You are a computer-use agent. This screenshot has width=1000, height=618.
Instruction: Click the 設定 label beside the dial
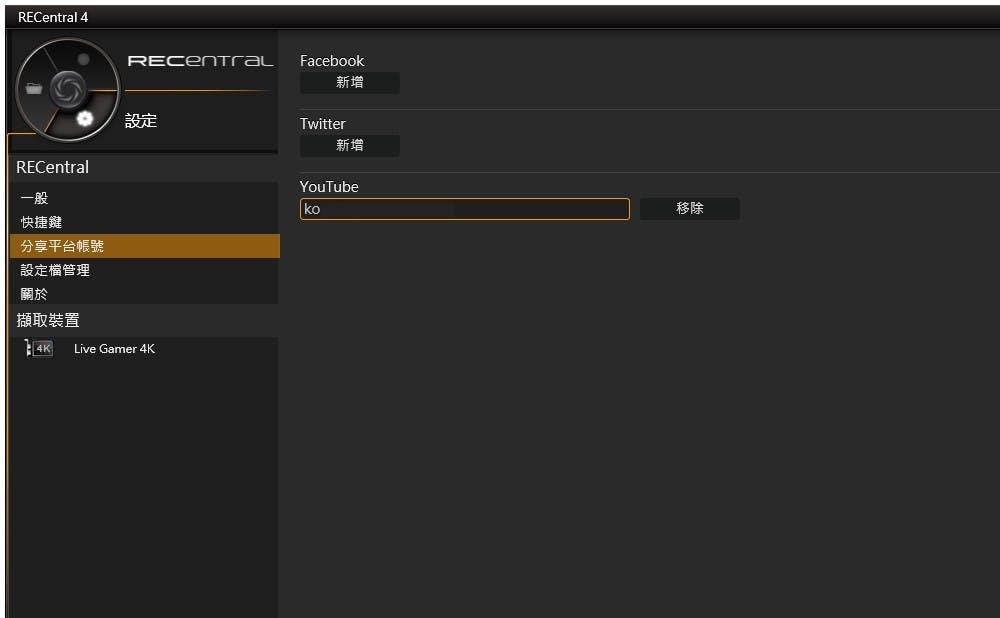[141, 121]
